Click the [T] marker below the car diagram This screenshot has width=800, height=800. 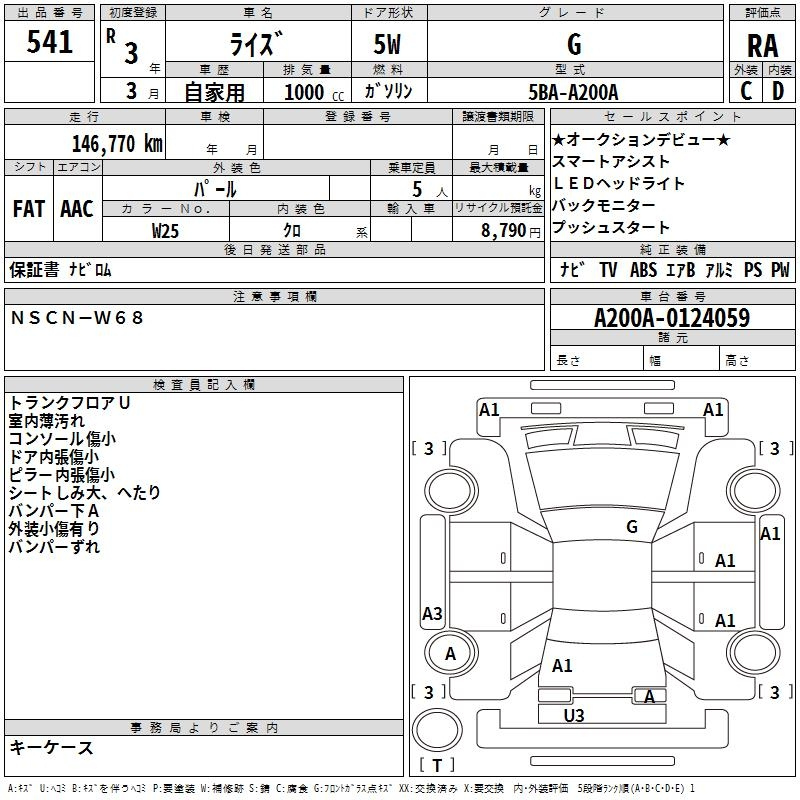pos(436,766)
